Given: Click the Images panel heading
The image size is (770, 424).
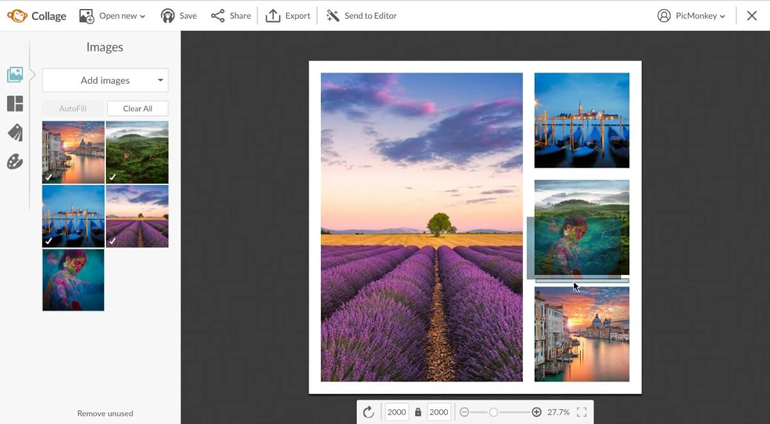Looking at the screenshot, I should coord(105,47).
